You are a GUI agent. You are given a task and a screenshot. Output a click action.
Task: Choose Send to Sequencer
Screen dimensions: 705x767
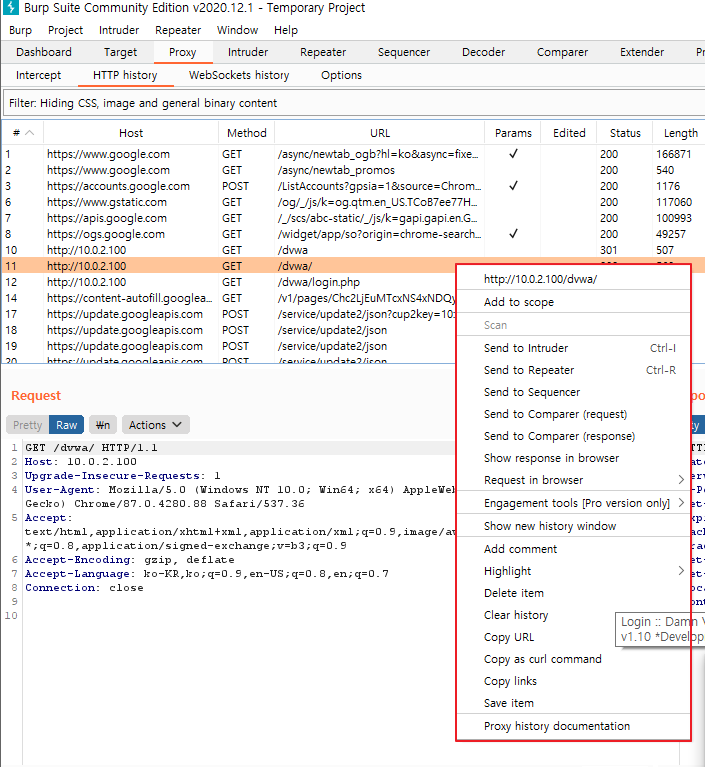tap(573, 392)
